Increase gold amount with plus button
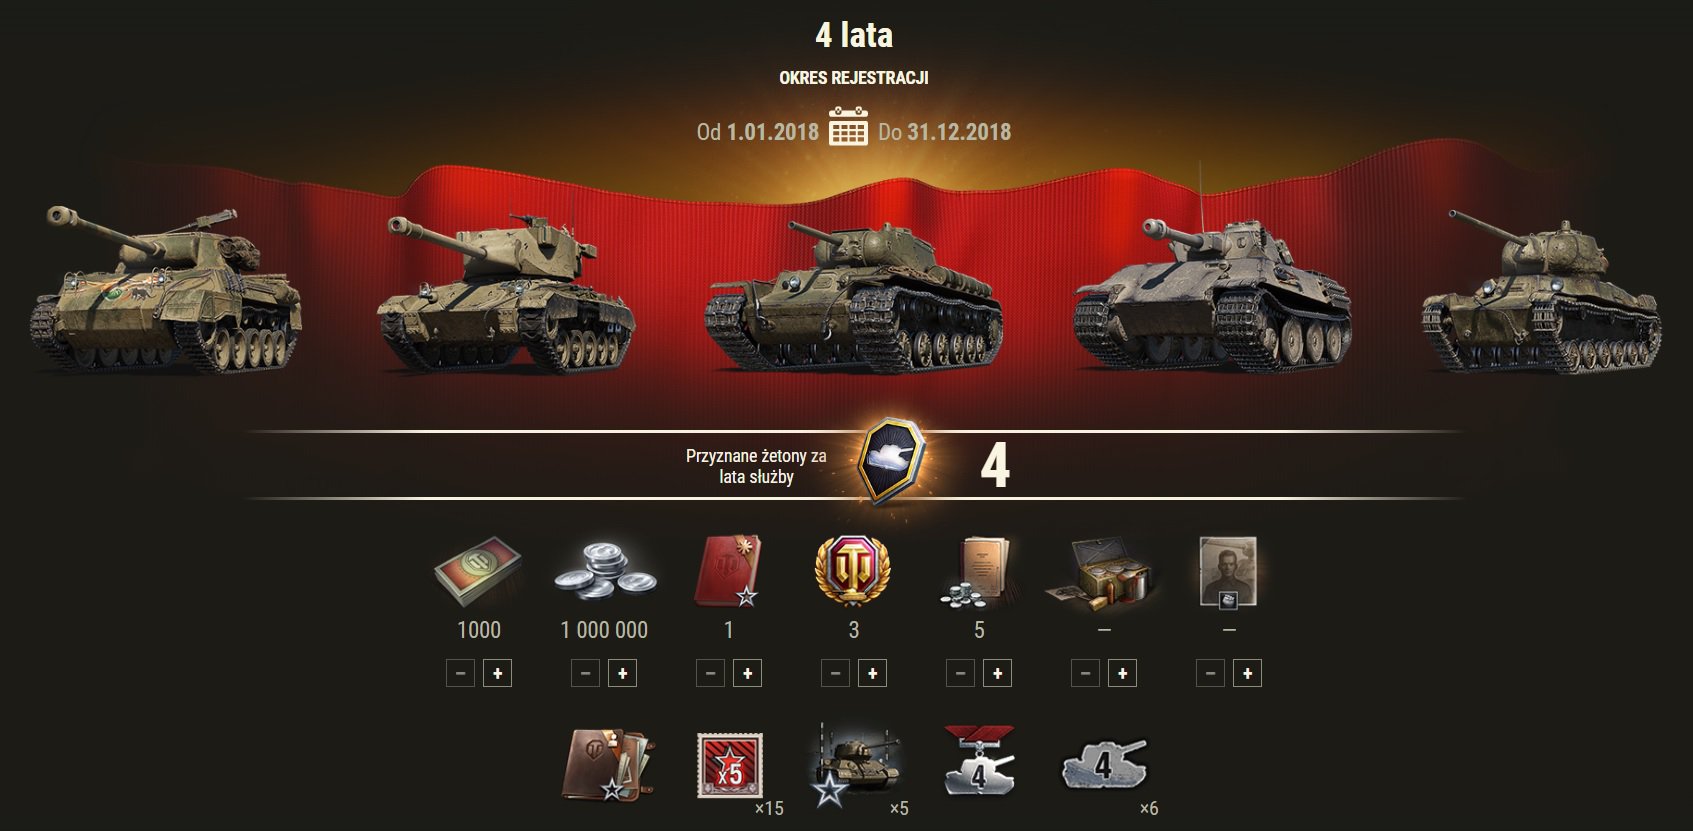The width and height of the screenshot is (1693, 831). (497, 674)
